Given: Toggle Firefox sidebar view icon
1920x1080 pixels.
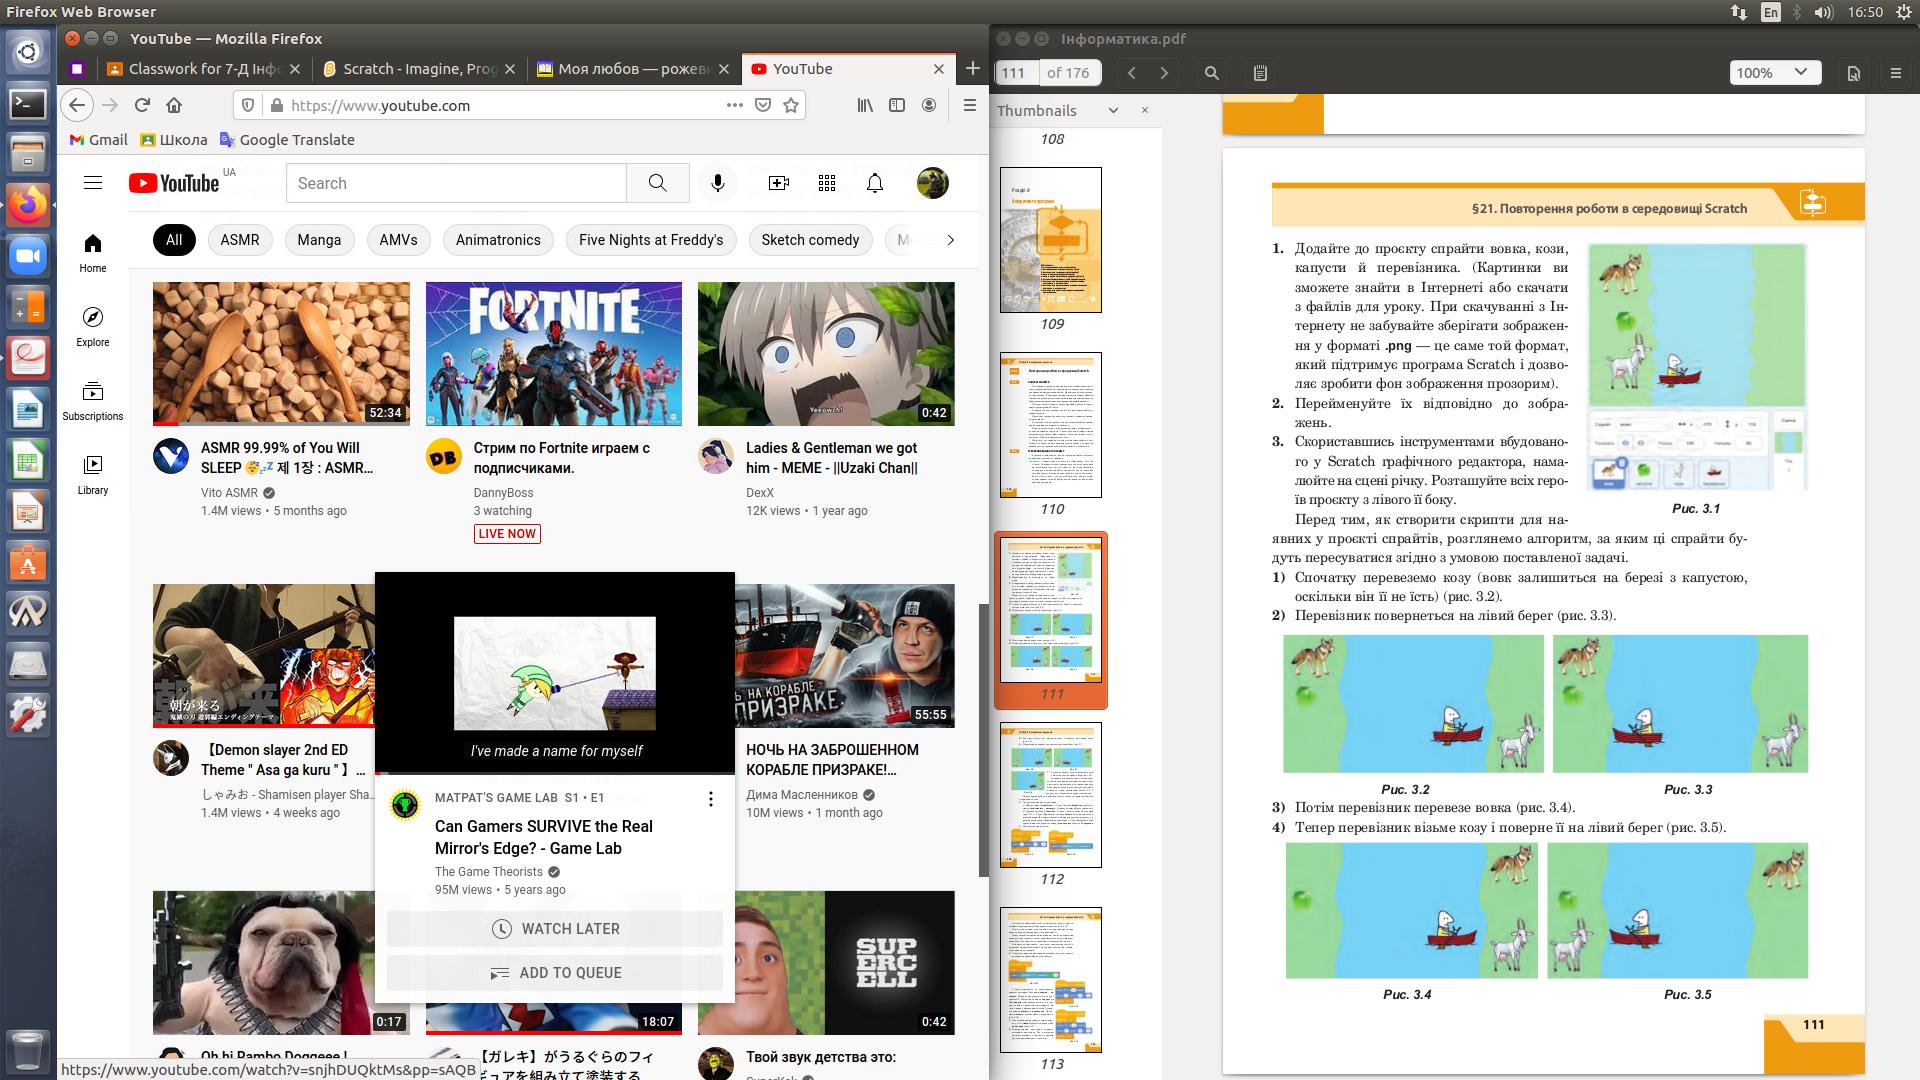Looking at the screenshot, I should (897, 105).
